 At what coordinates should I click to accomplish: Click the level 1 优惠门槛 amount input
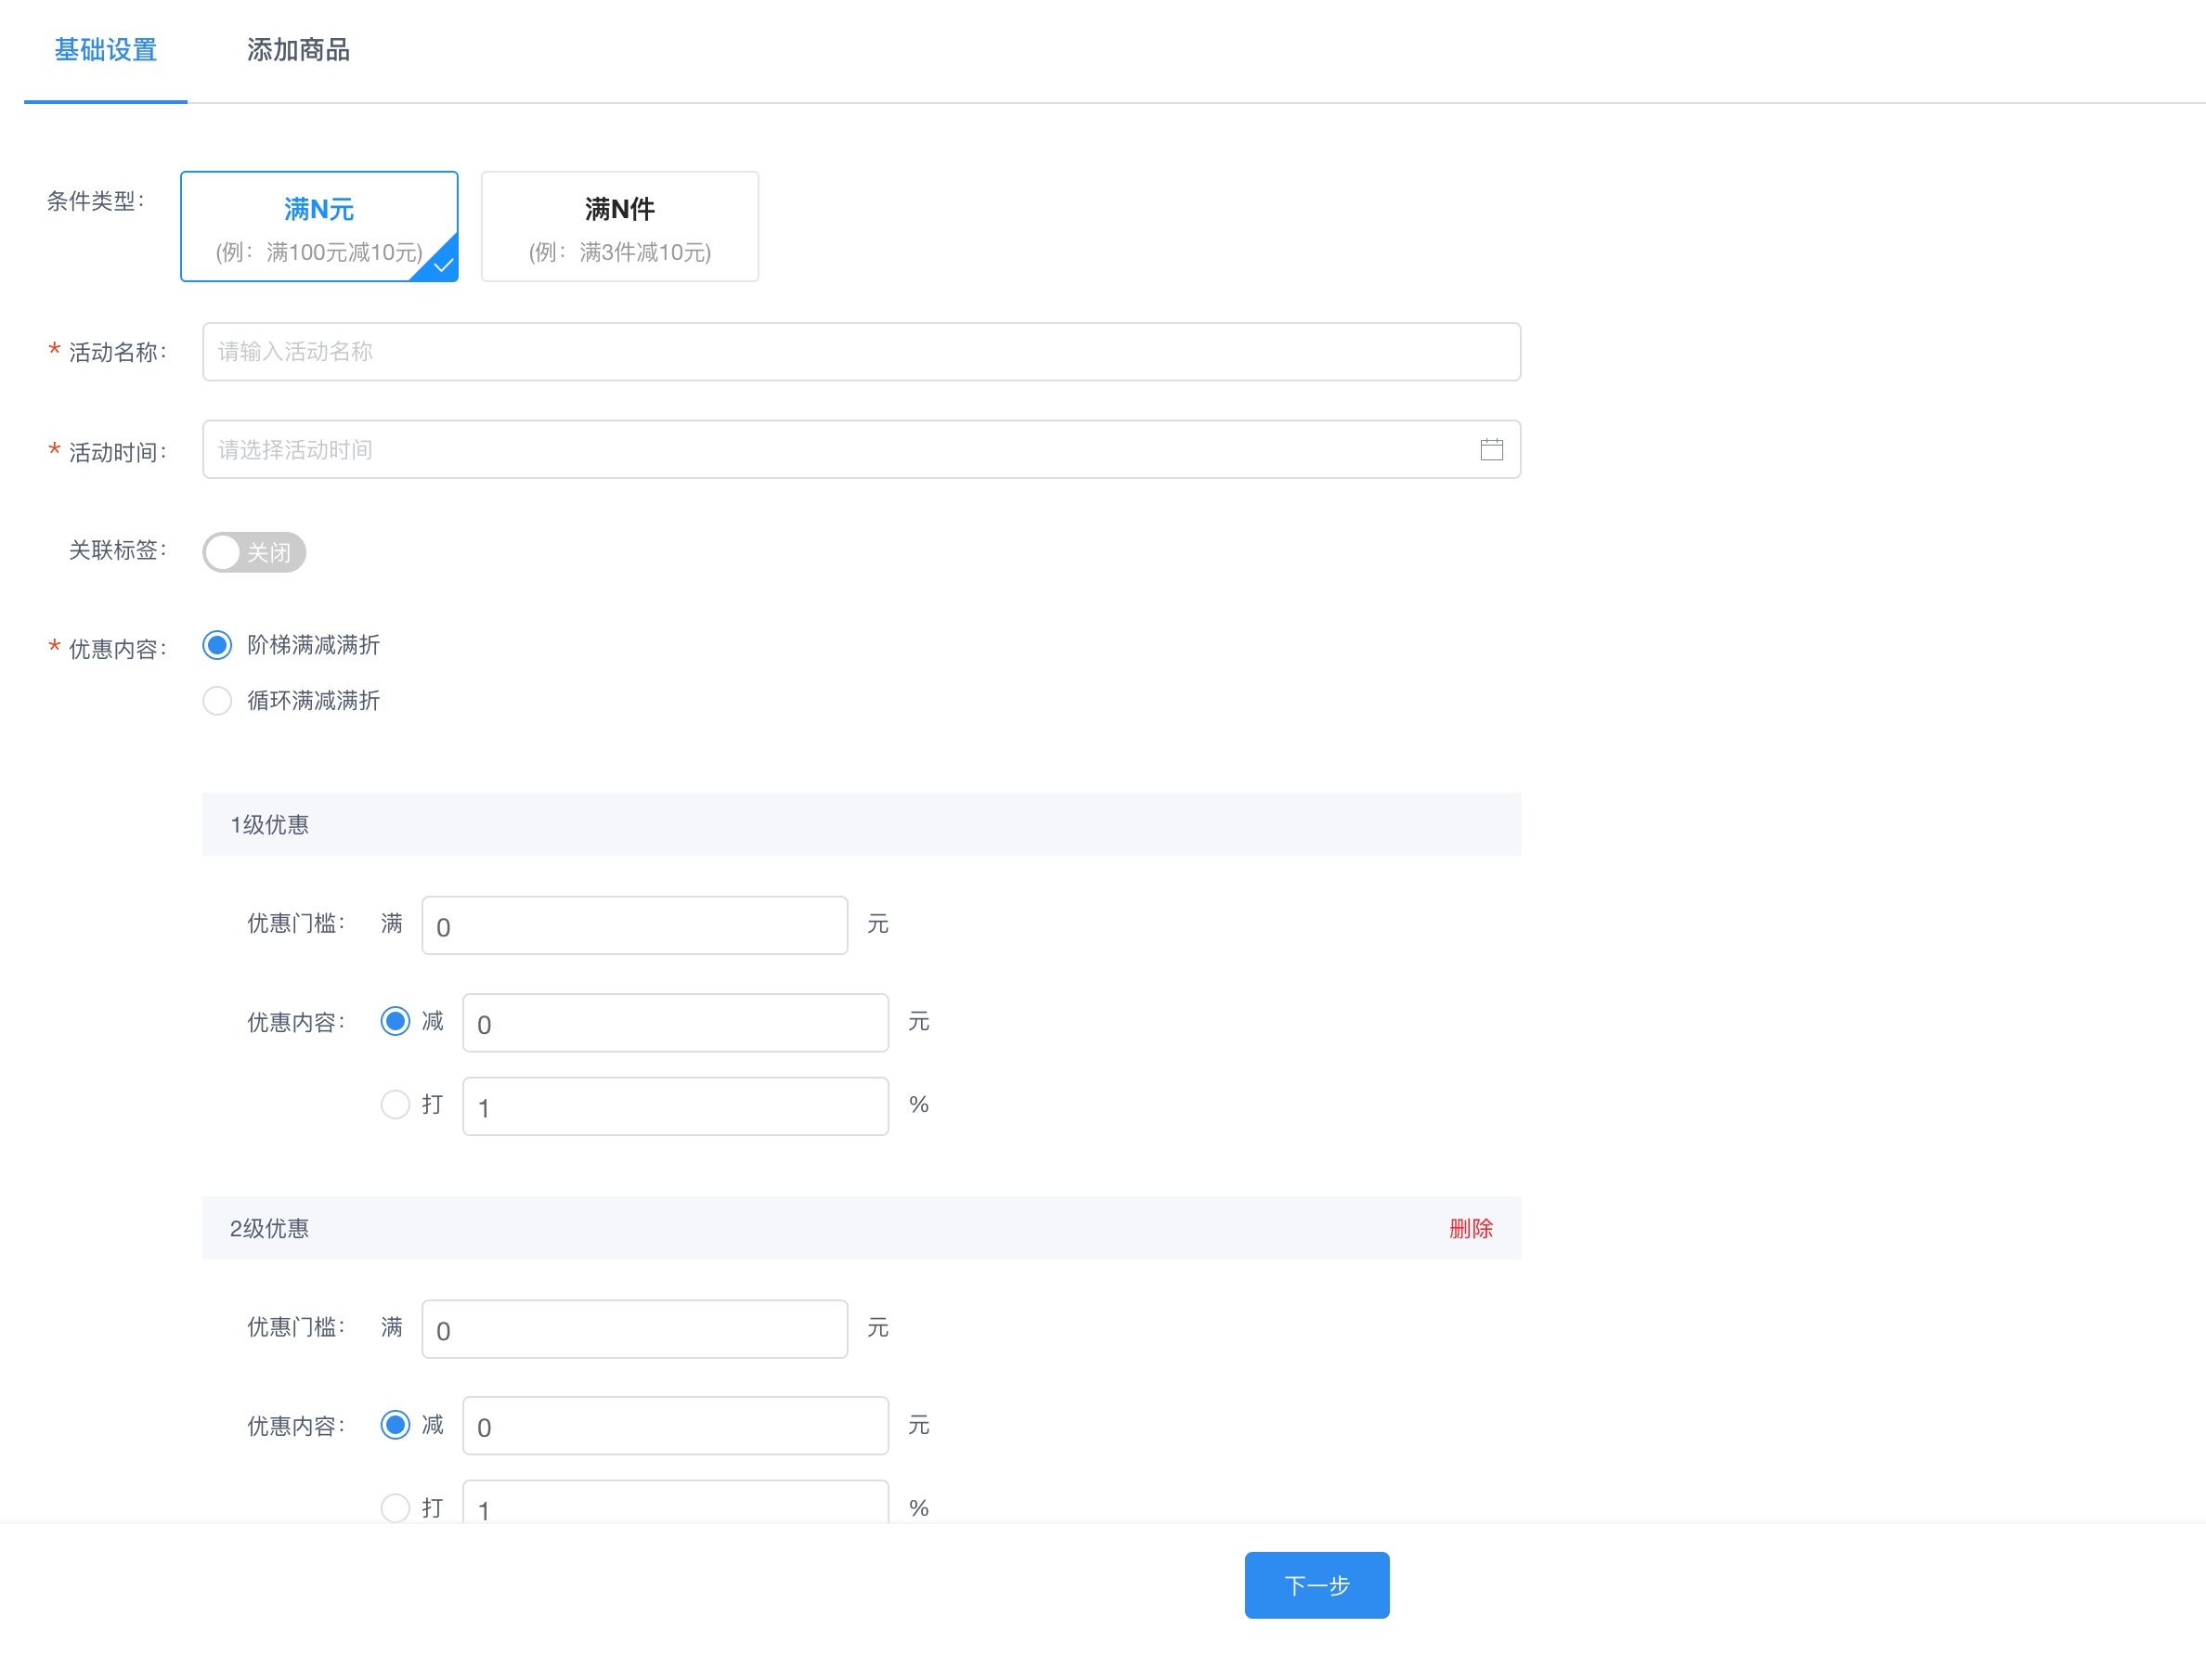pos(634,925)
